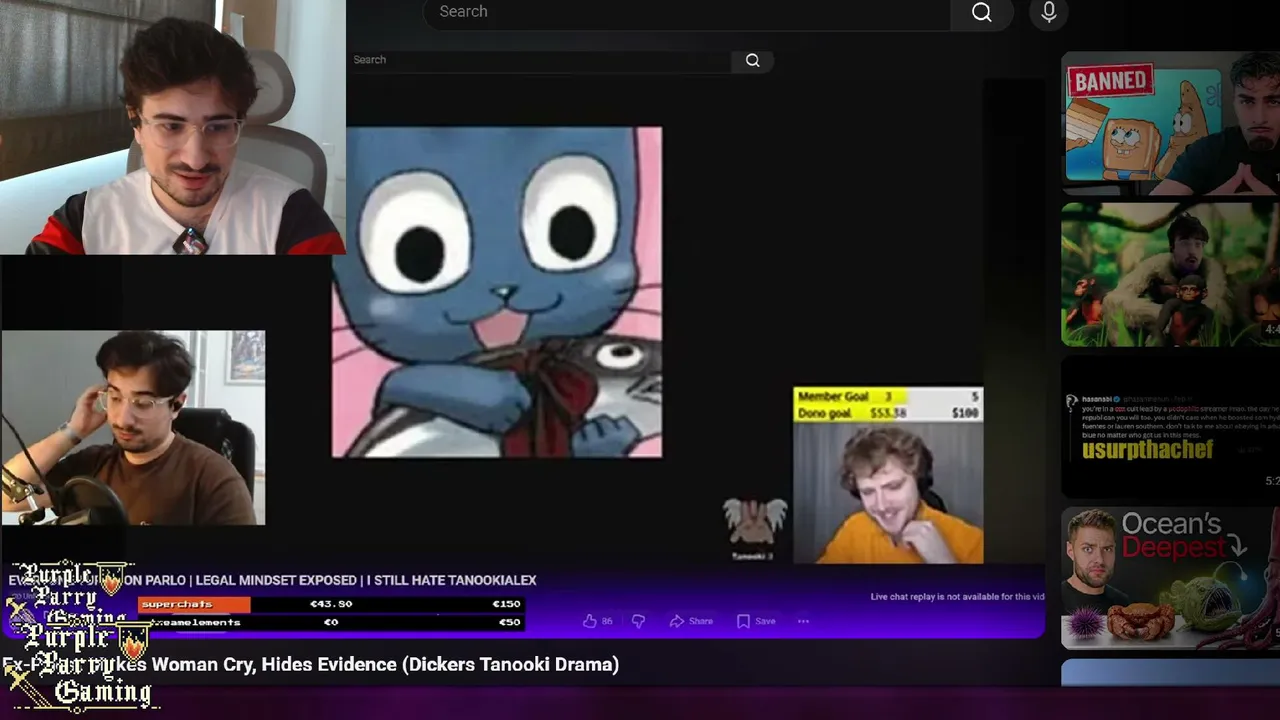
Task: Click the blue cat image in the video
Action: click(497, 292)
